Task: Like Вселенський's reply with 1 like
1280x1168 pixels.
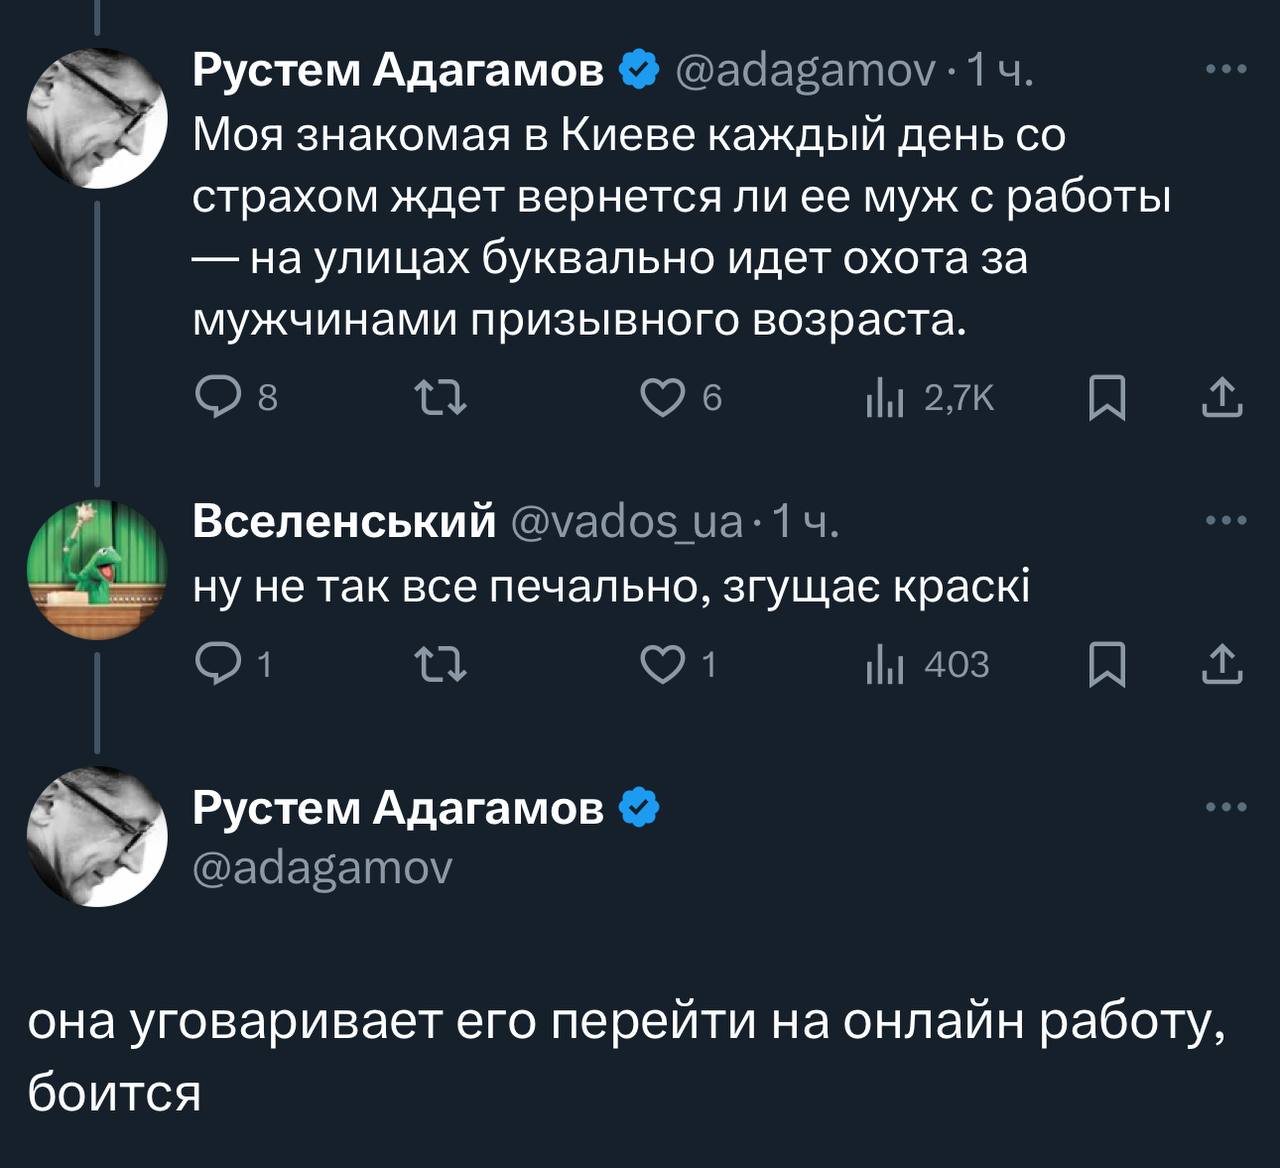Action: coord(678,664)
